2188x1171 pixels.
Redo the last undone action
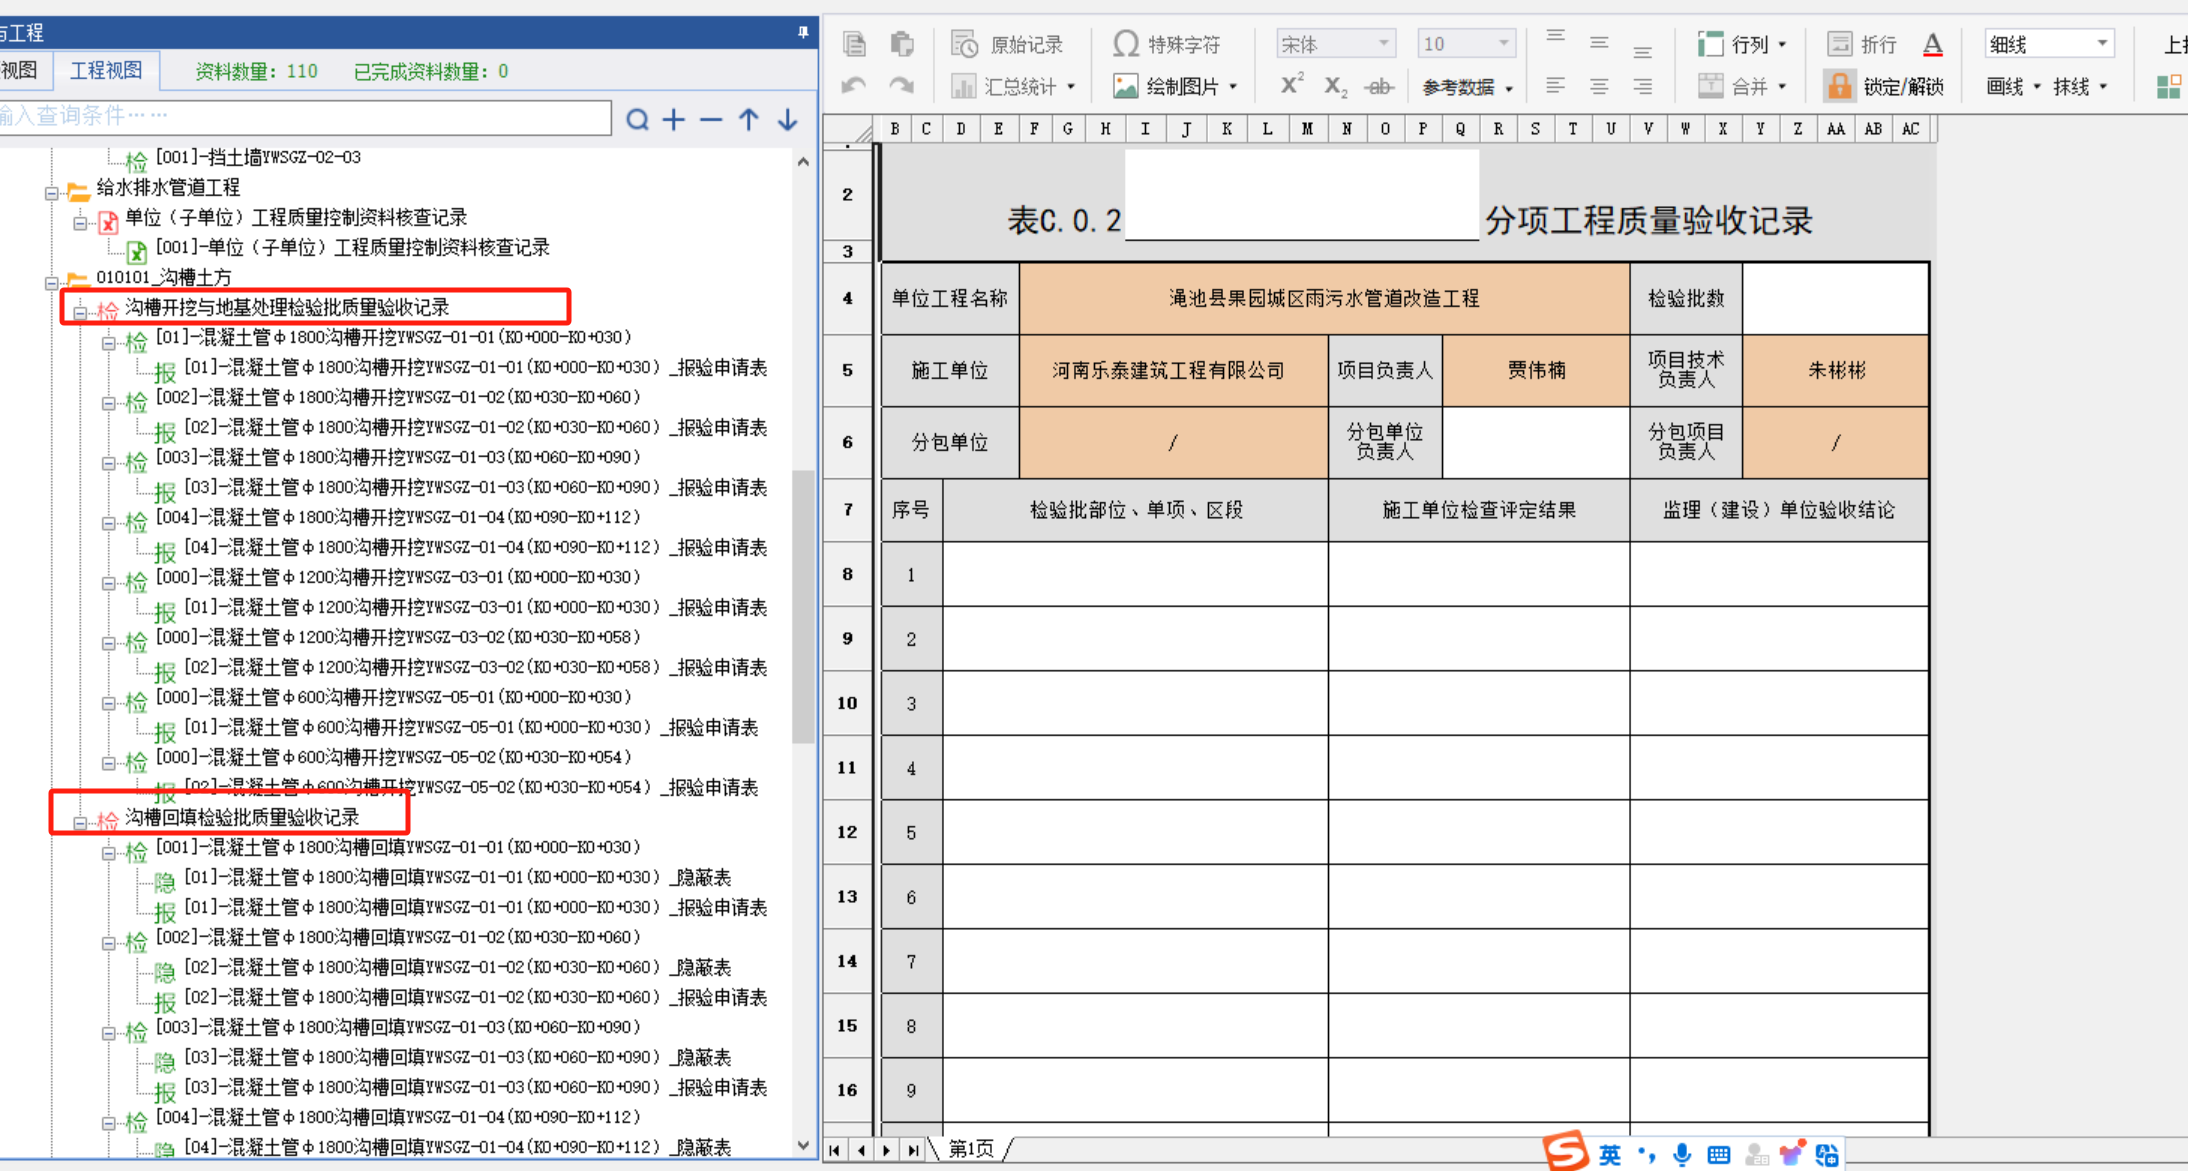(902, 86)
